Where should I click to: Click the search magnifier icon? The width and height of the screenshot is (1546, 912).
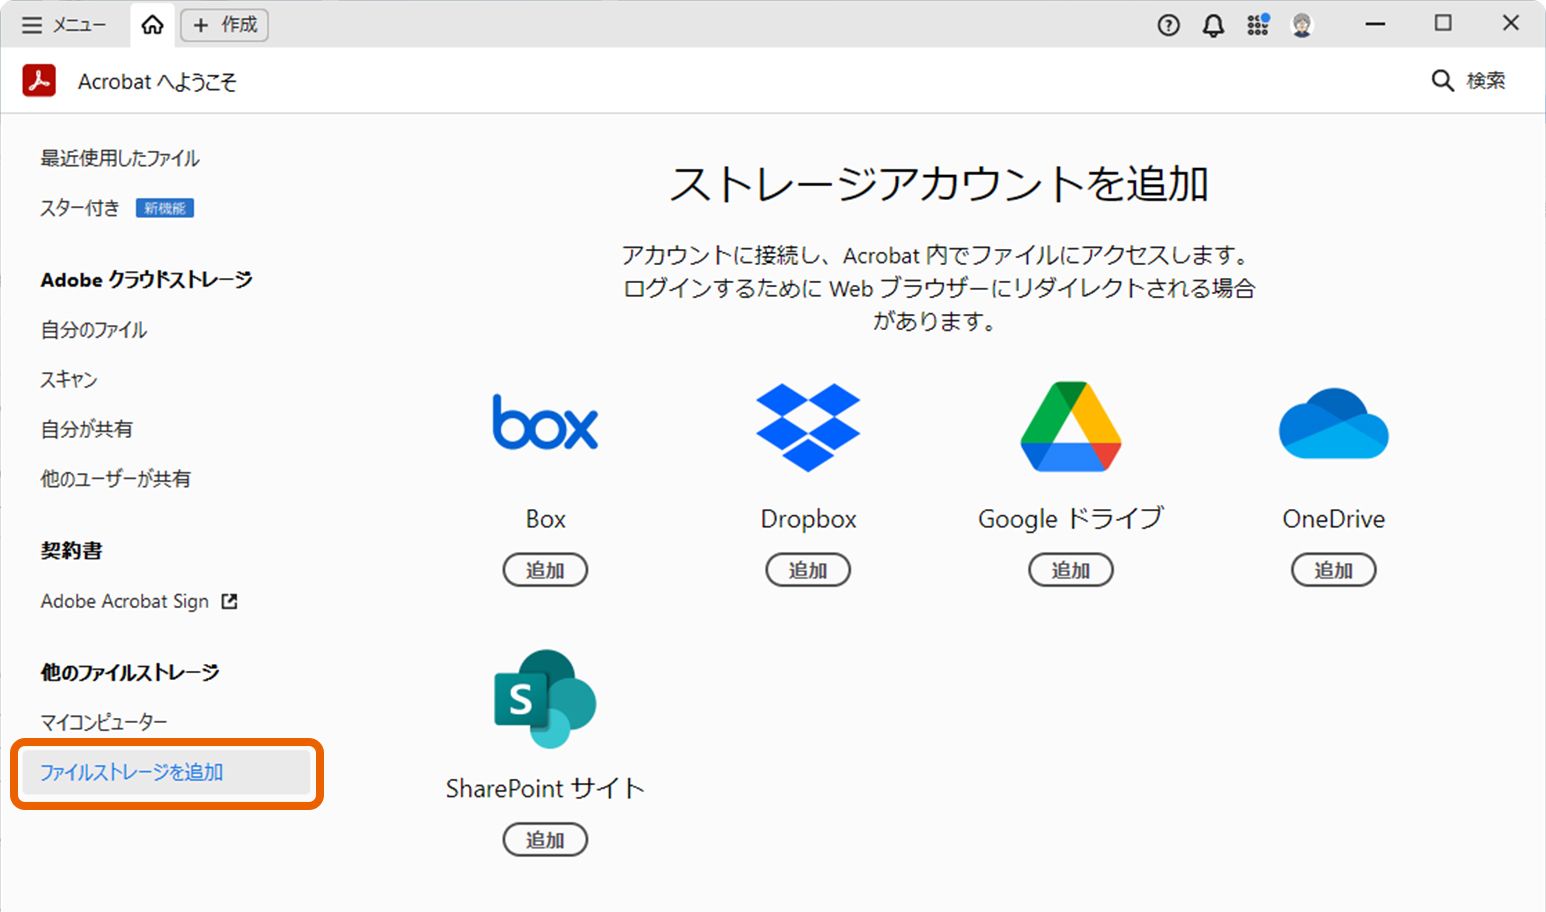pyautogui.click(x=1442, y=81)
